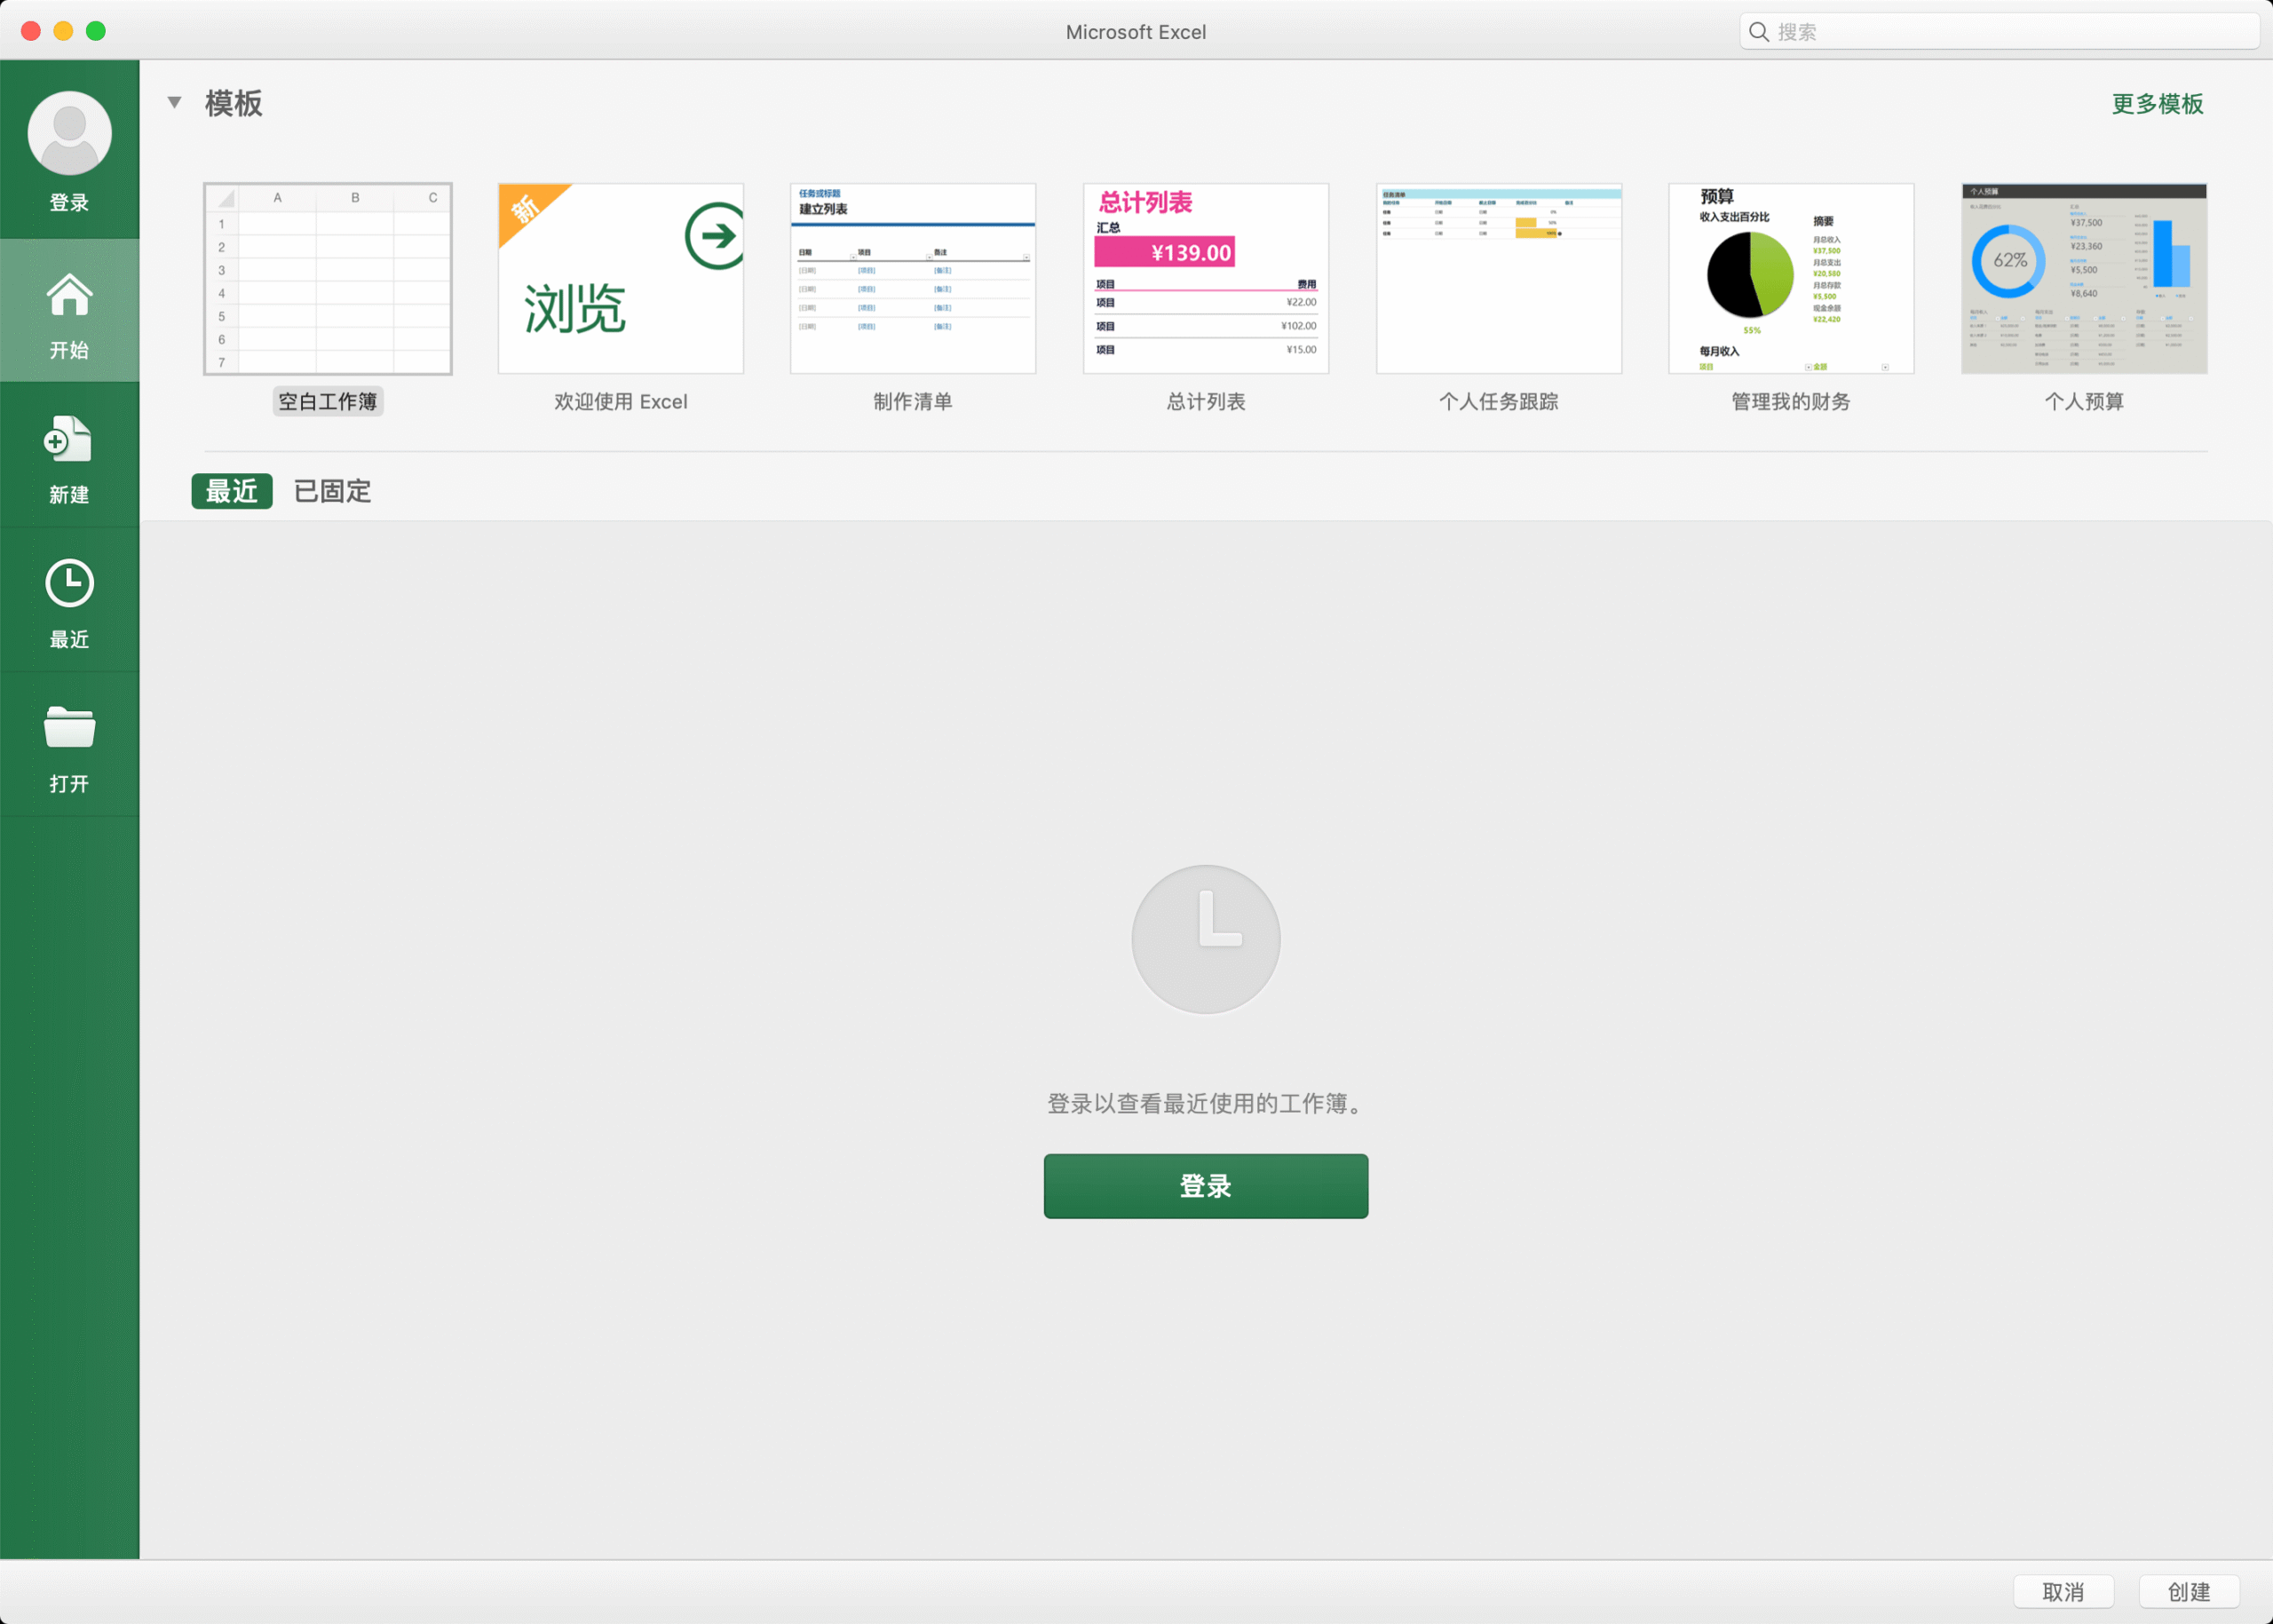Image resolution: width=2273 pixels, height=1624 pixels.
Task: Select the 制作清单 template thumbnail
Action: (x=912, y=278)
